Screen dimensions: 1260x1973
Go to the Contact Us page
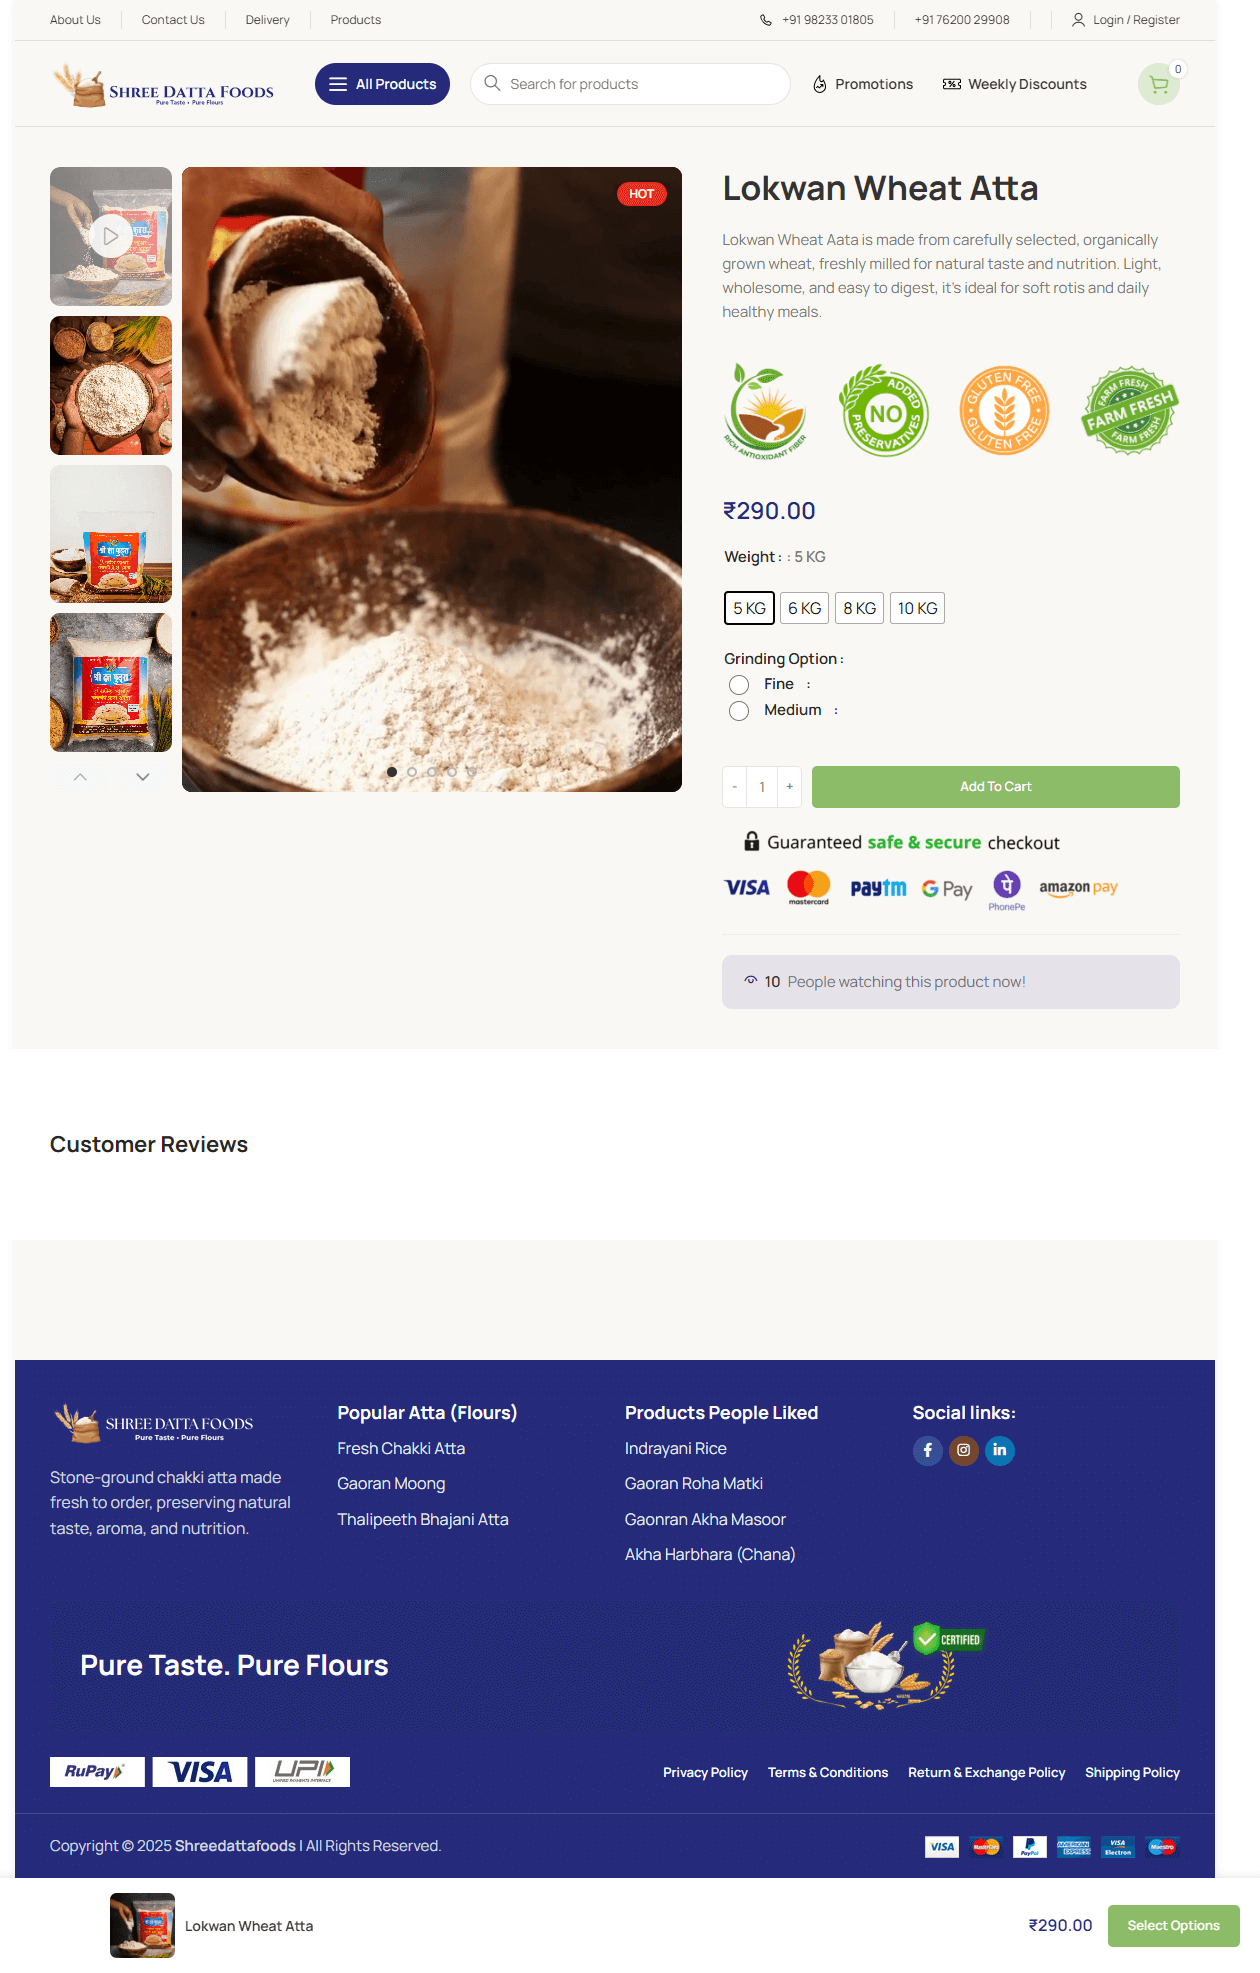pos(173,20)
